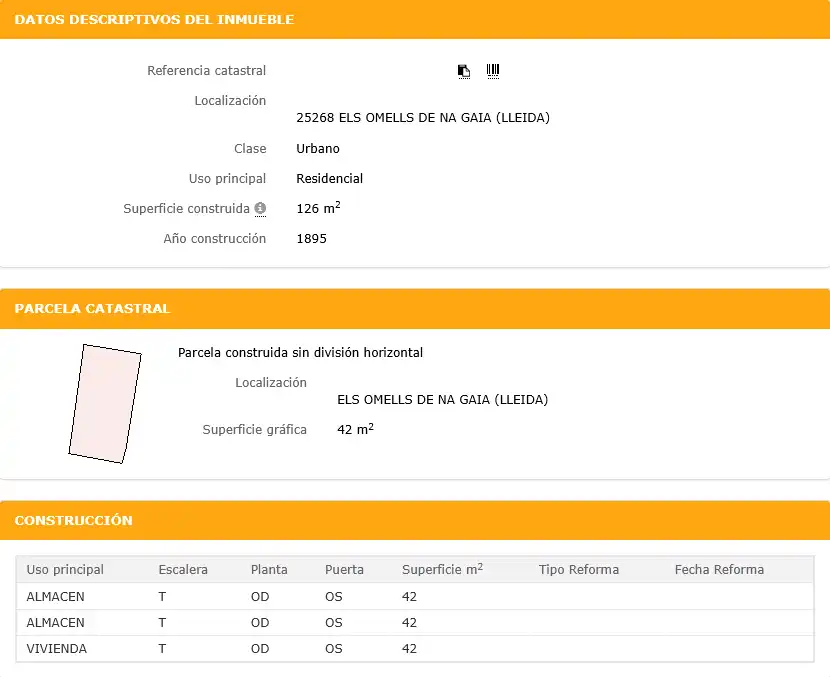Click the Superficie m² column header

click(442, 569)
